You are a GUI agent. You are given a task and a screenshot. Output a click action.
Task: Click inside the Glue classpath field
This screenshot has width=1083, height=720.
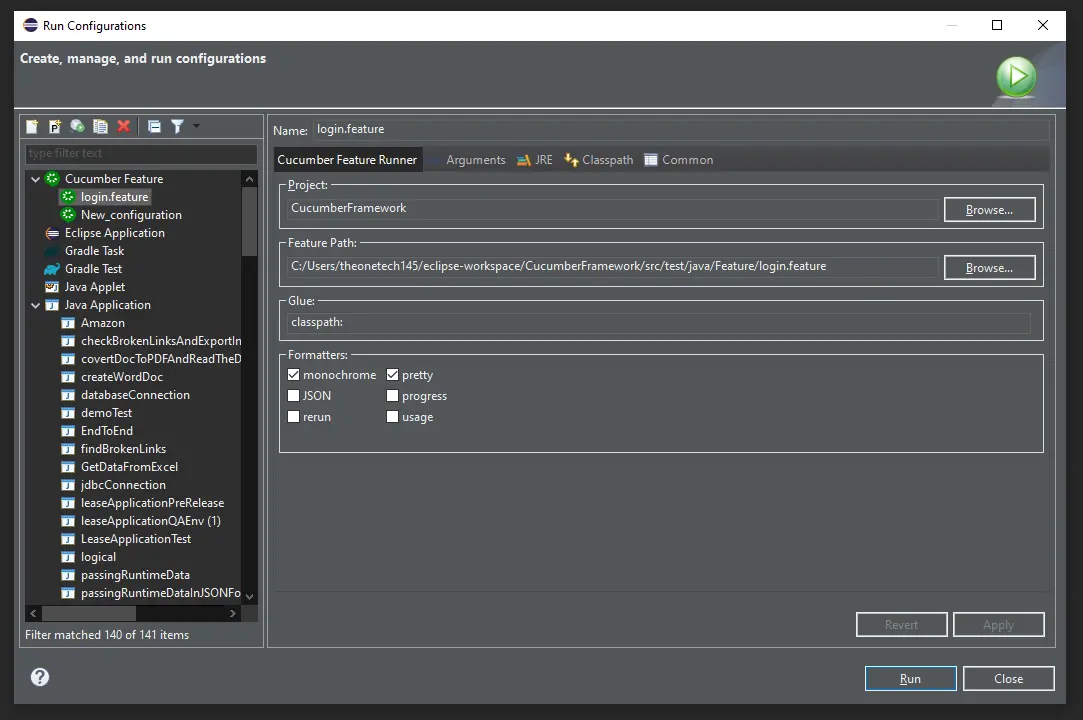(x=660, y=321)
